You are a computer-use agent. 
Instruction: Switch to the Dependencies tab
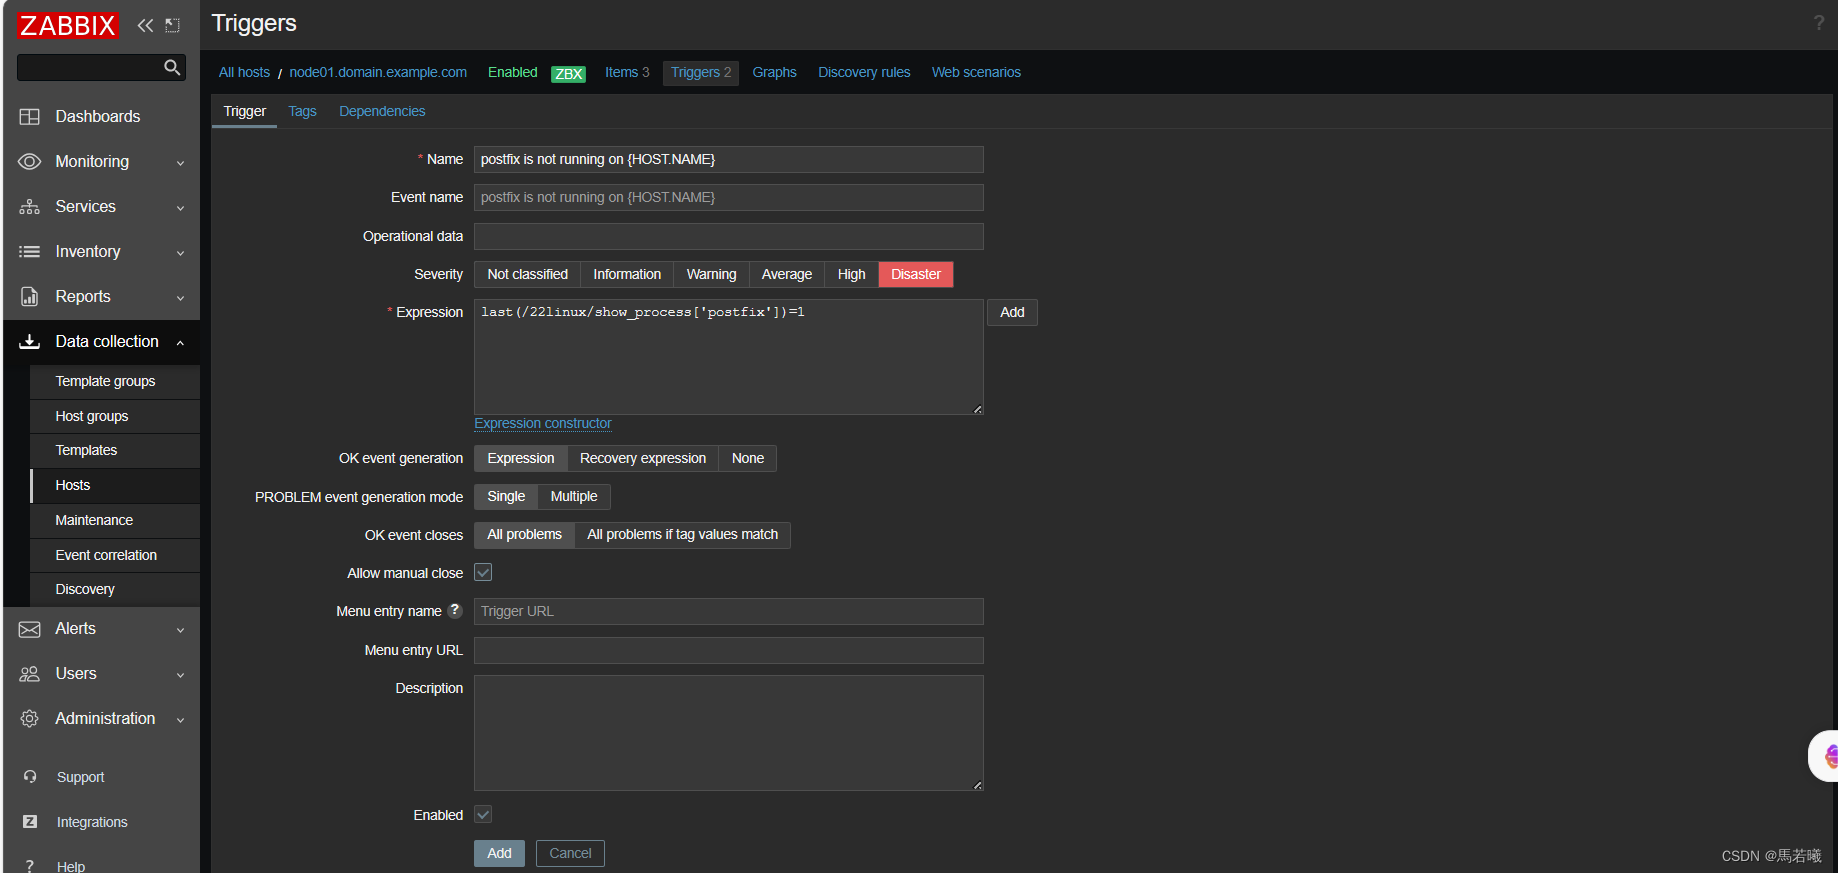tap(382, 111)
